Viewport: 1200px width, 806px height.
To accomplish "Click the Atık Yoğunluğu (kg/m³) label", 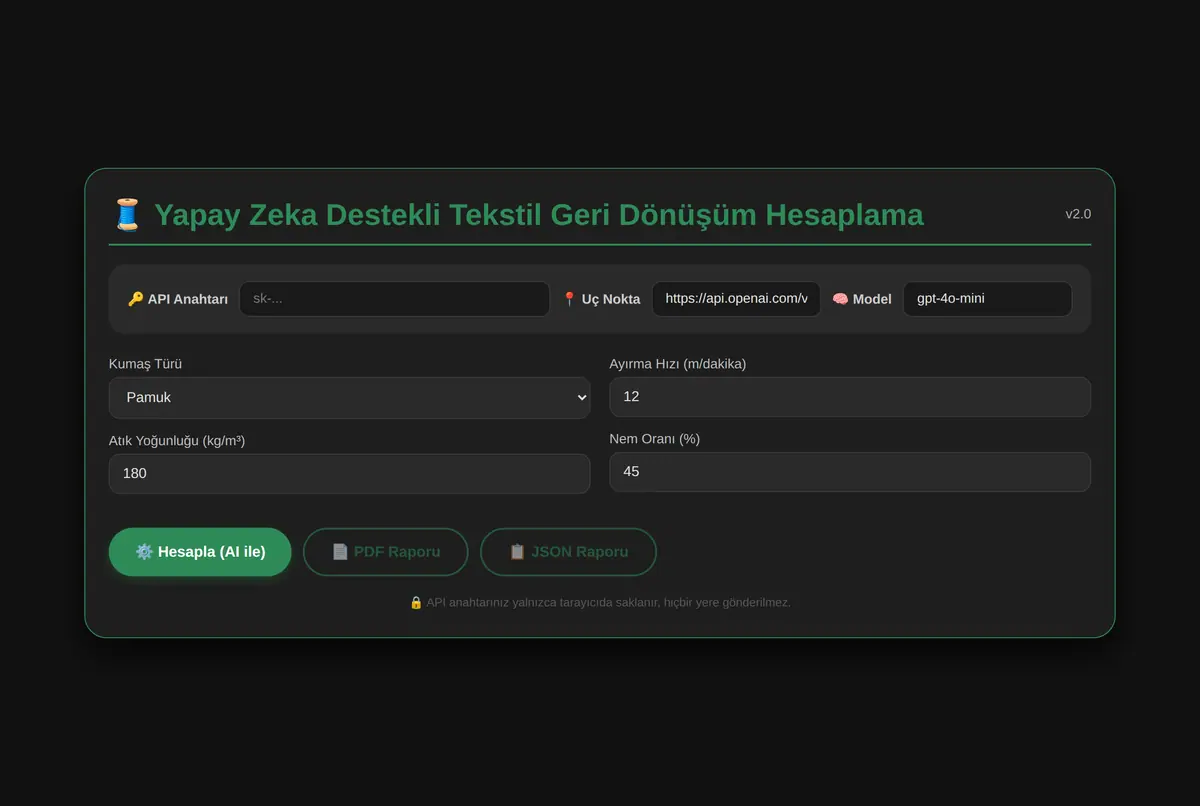I will tap(177, 441).
